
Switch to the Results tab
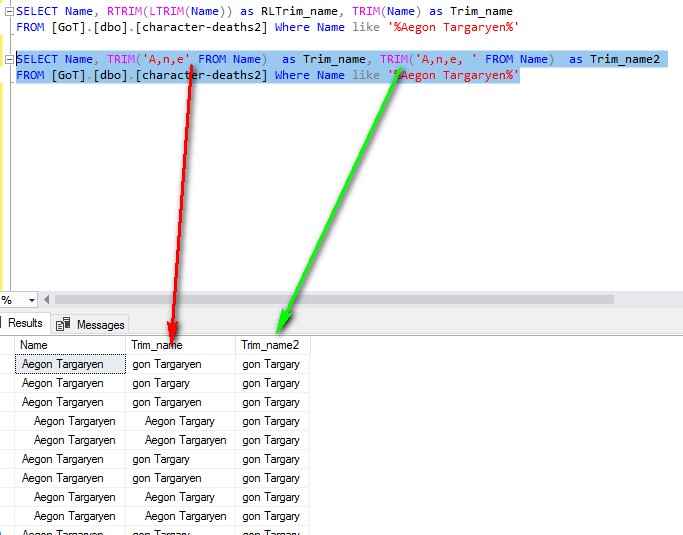click(24, 323)
